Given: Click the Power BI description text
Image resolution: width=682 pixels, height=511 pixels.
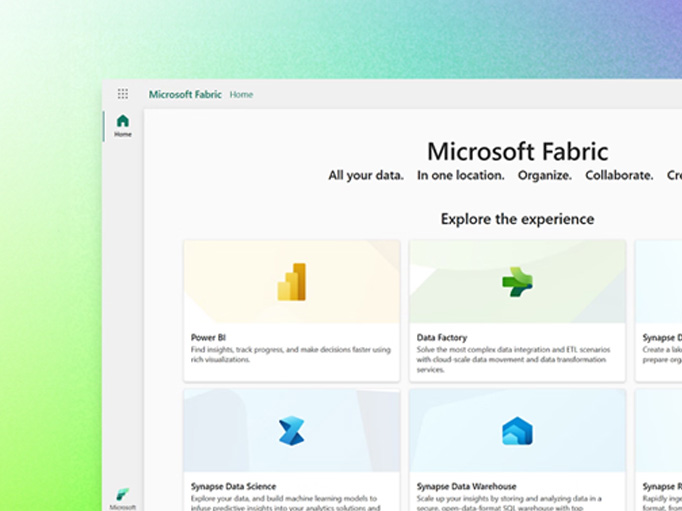Looking at the screenshot, I should (x=291, y=354).
